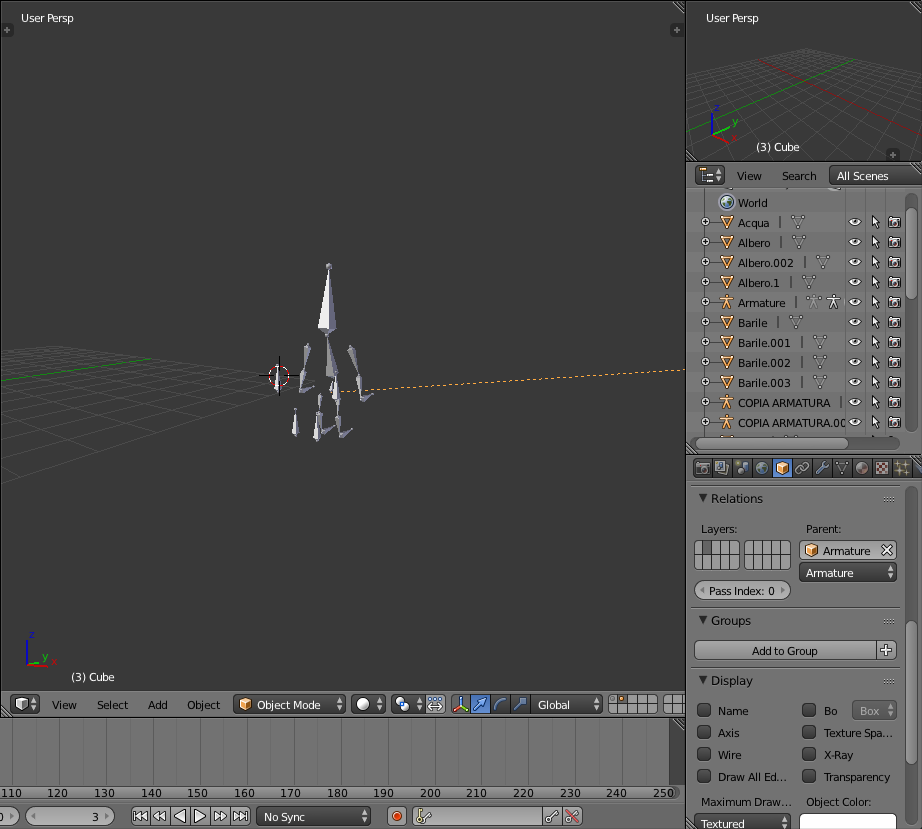Image resolution: width=922 pixels, height=829 pixels.
Task: Enable the Texture Space checkbox
Action: tap(810, 733)
